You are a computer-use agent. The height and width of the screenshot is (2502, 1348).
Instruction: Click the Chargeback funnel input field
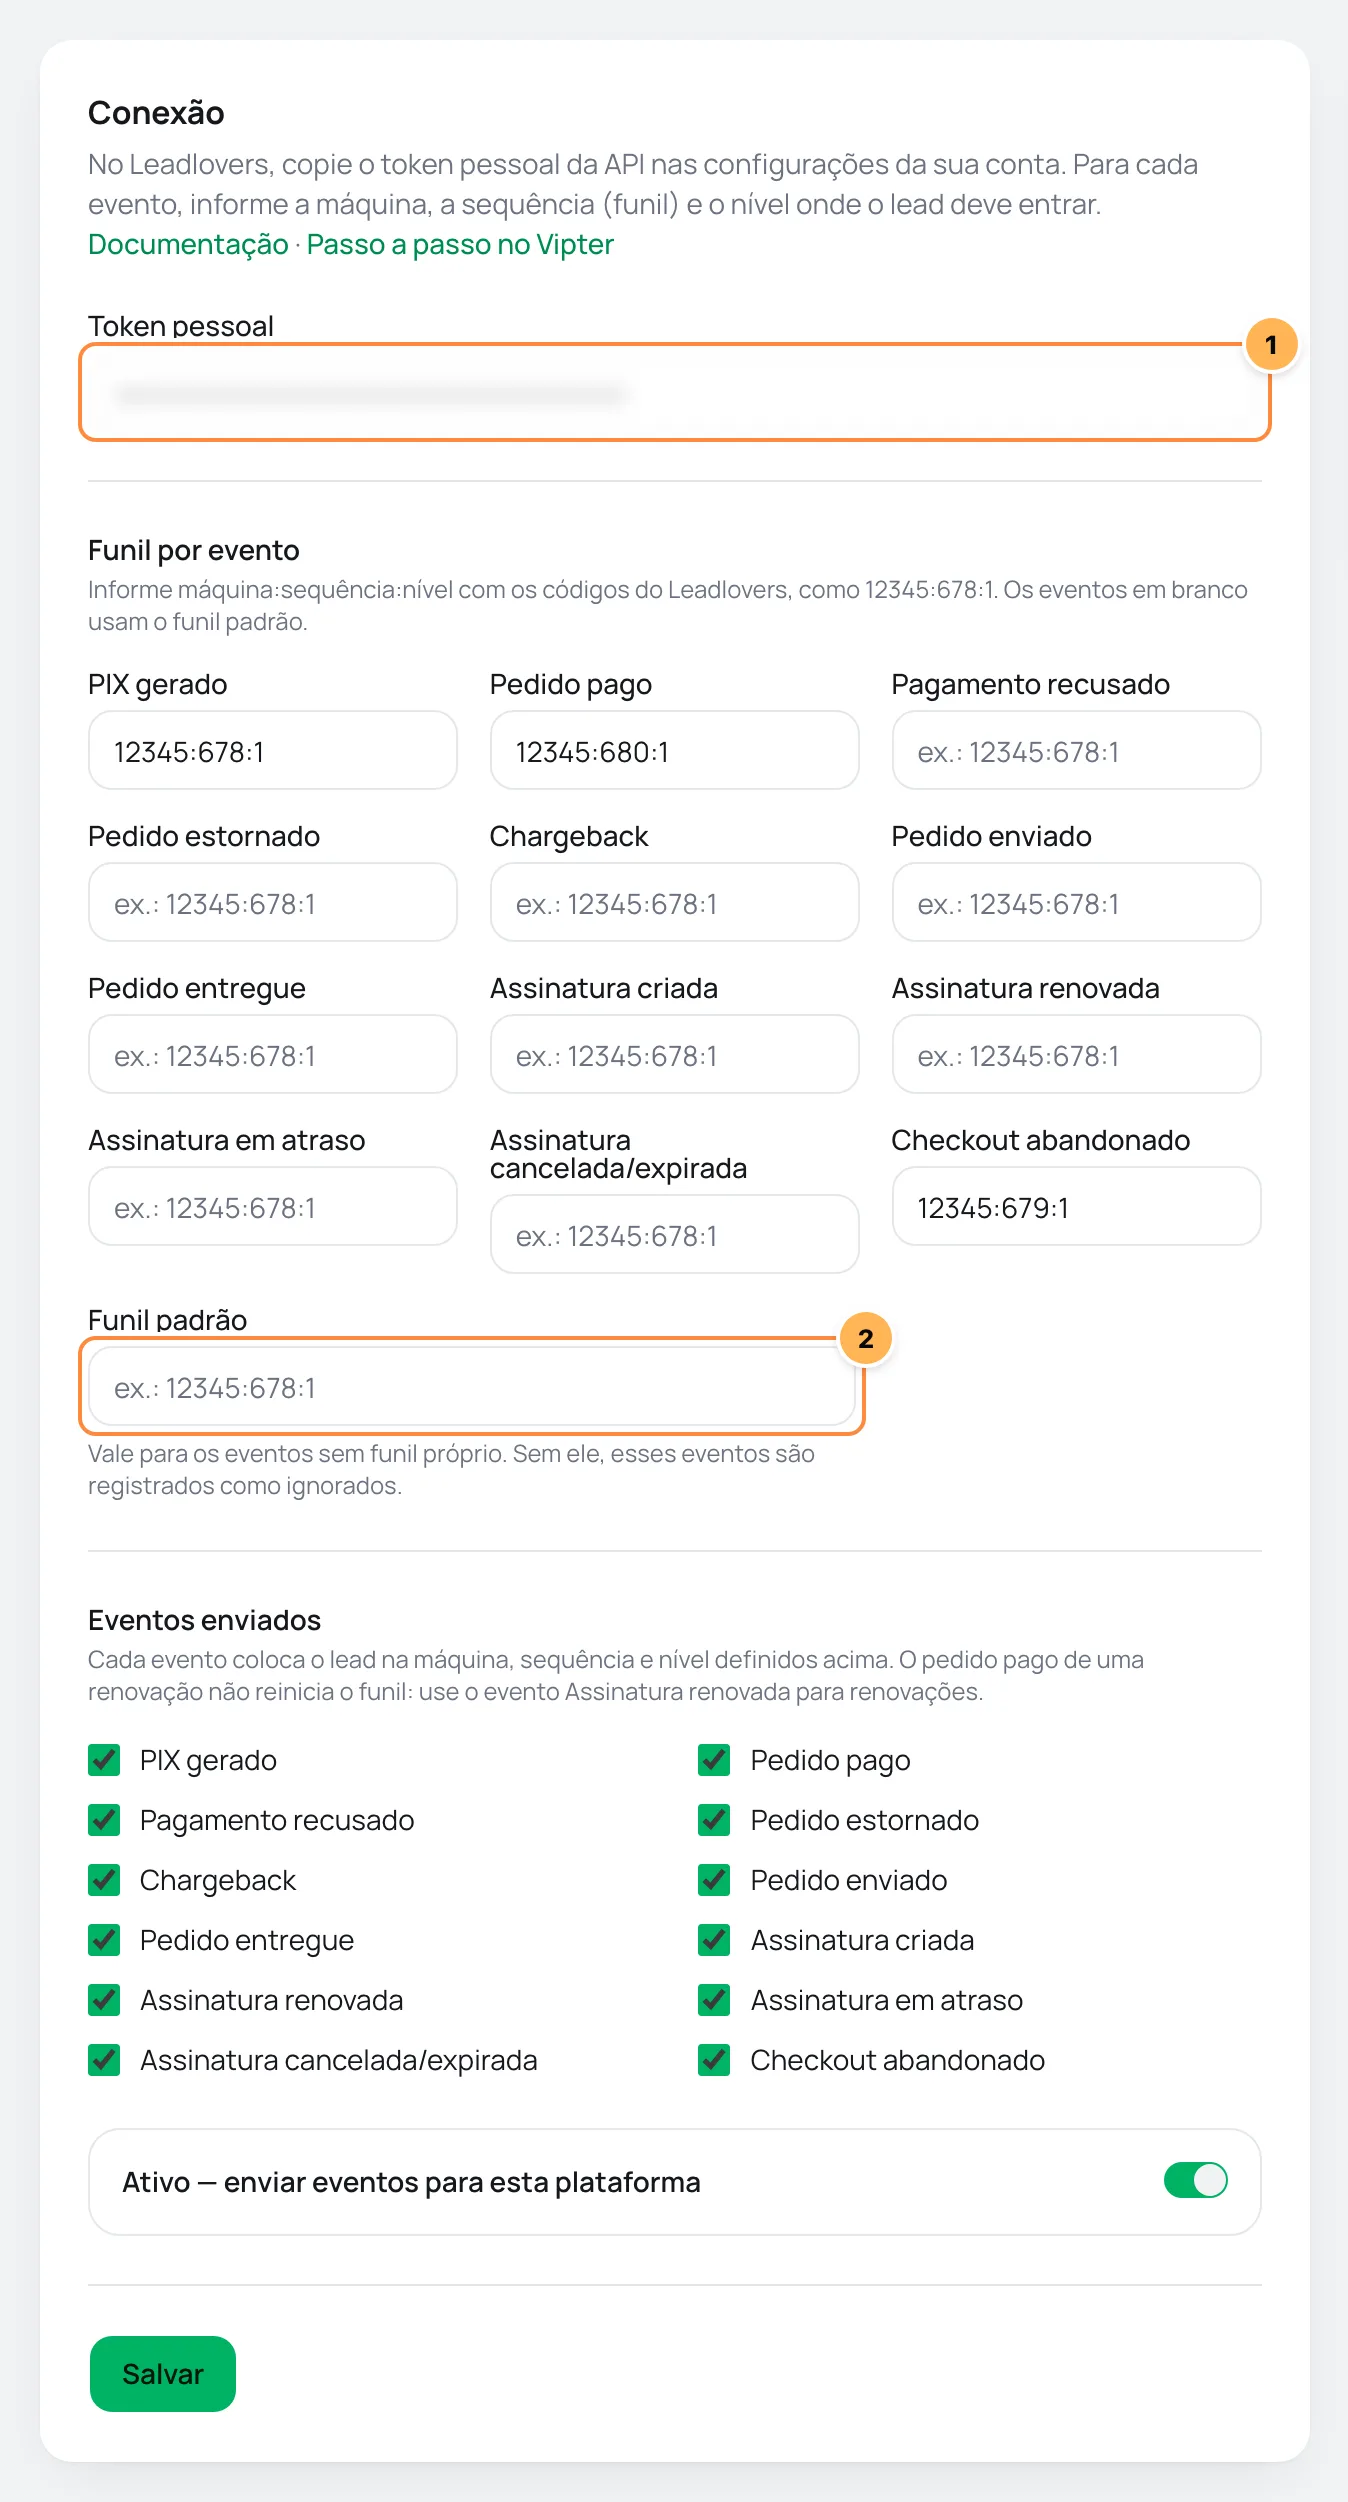click(x=675, y=902)
